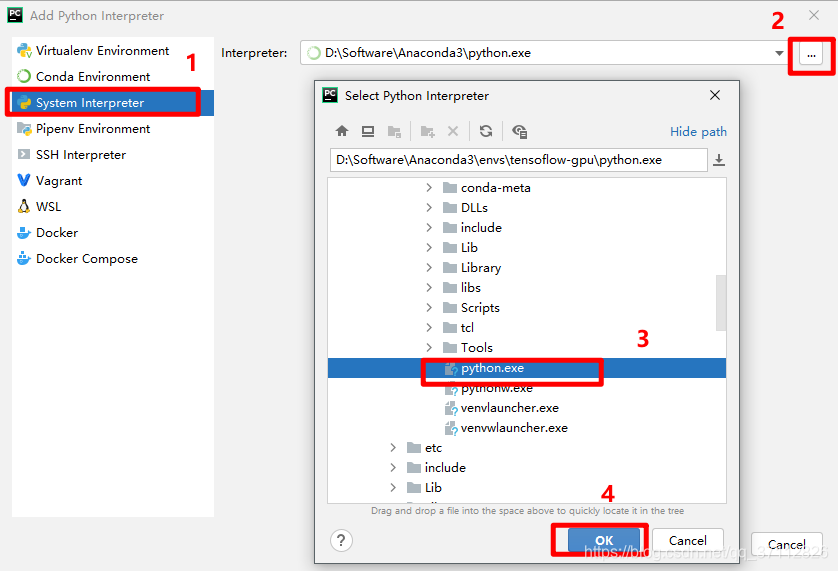This screenshot has width=838, height=571.
Task: Click the New Folder toolbar icon
Action: point(428,132)
